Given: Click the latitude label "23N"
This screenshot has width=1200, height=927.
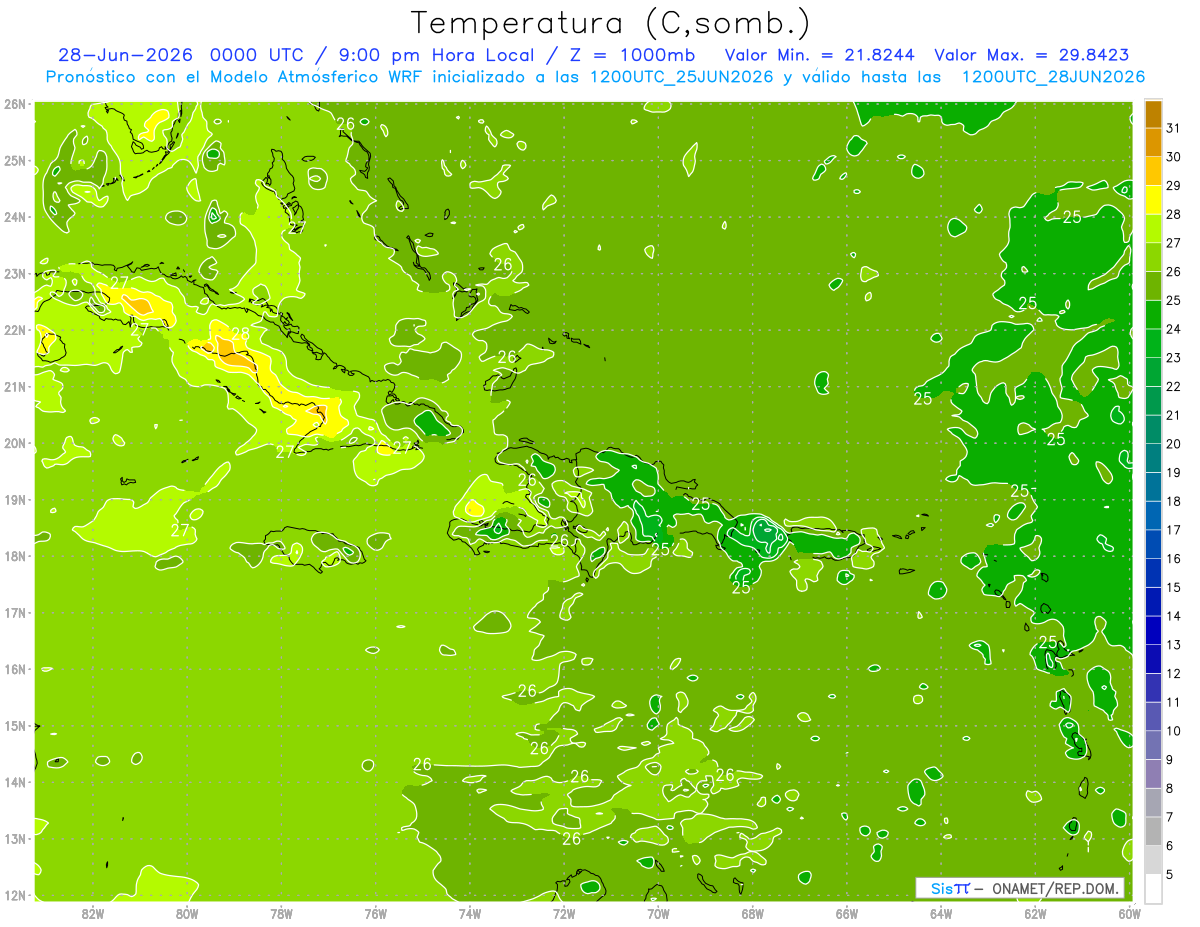Looking at the screenshot, I should 15,273.
